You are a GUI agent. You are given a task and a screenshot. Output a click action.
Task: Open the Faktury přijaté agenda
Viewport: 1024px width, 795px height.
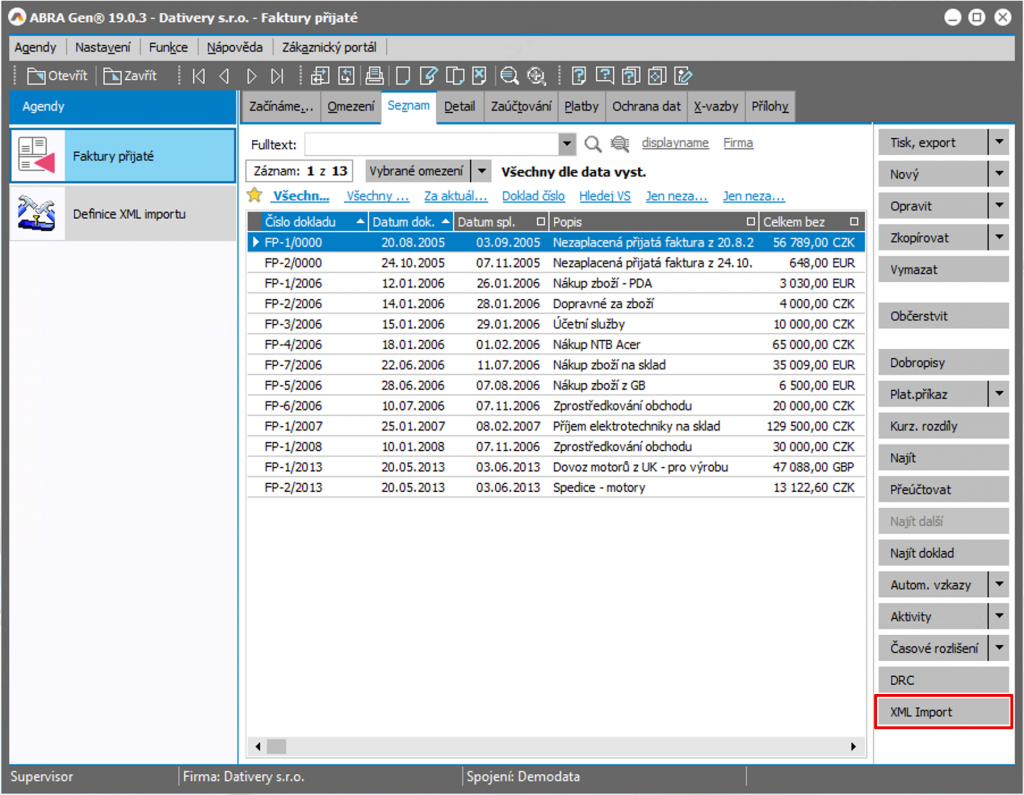(123, 156)
